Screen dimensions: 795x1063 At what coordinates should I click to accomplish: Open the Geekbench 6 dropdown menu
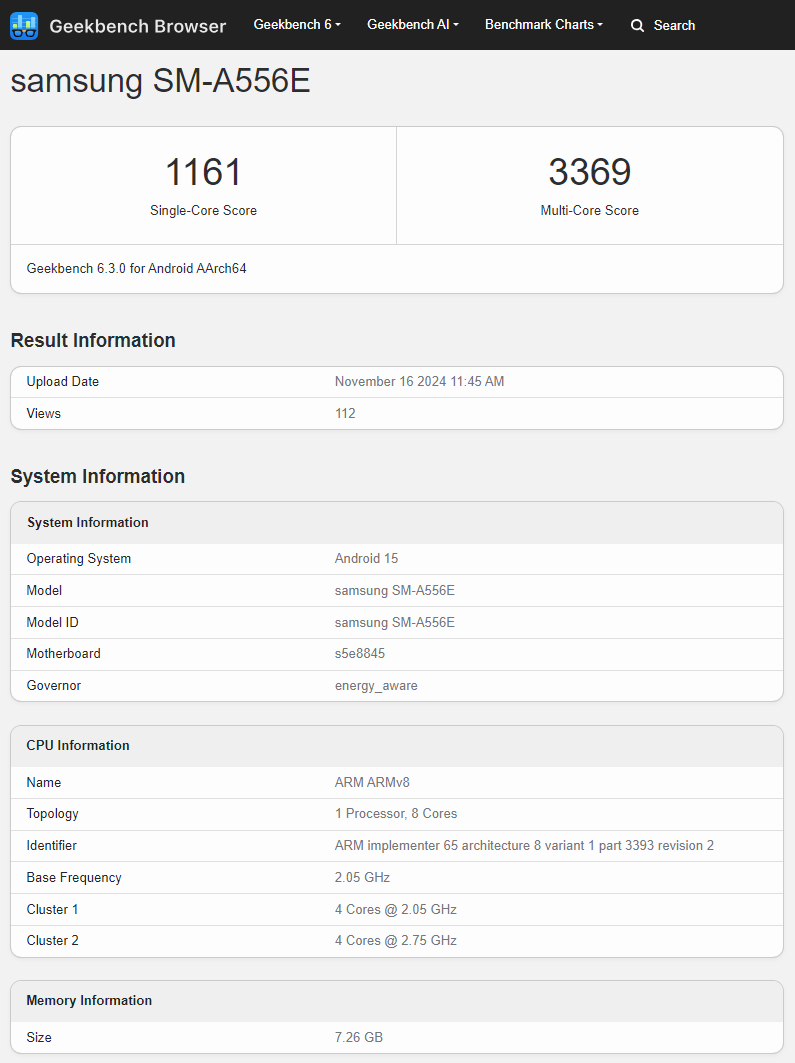coord(297,25)
